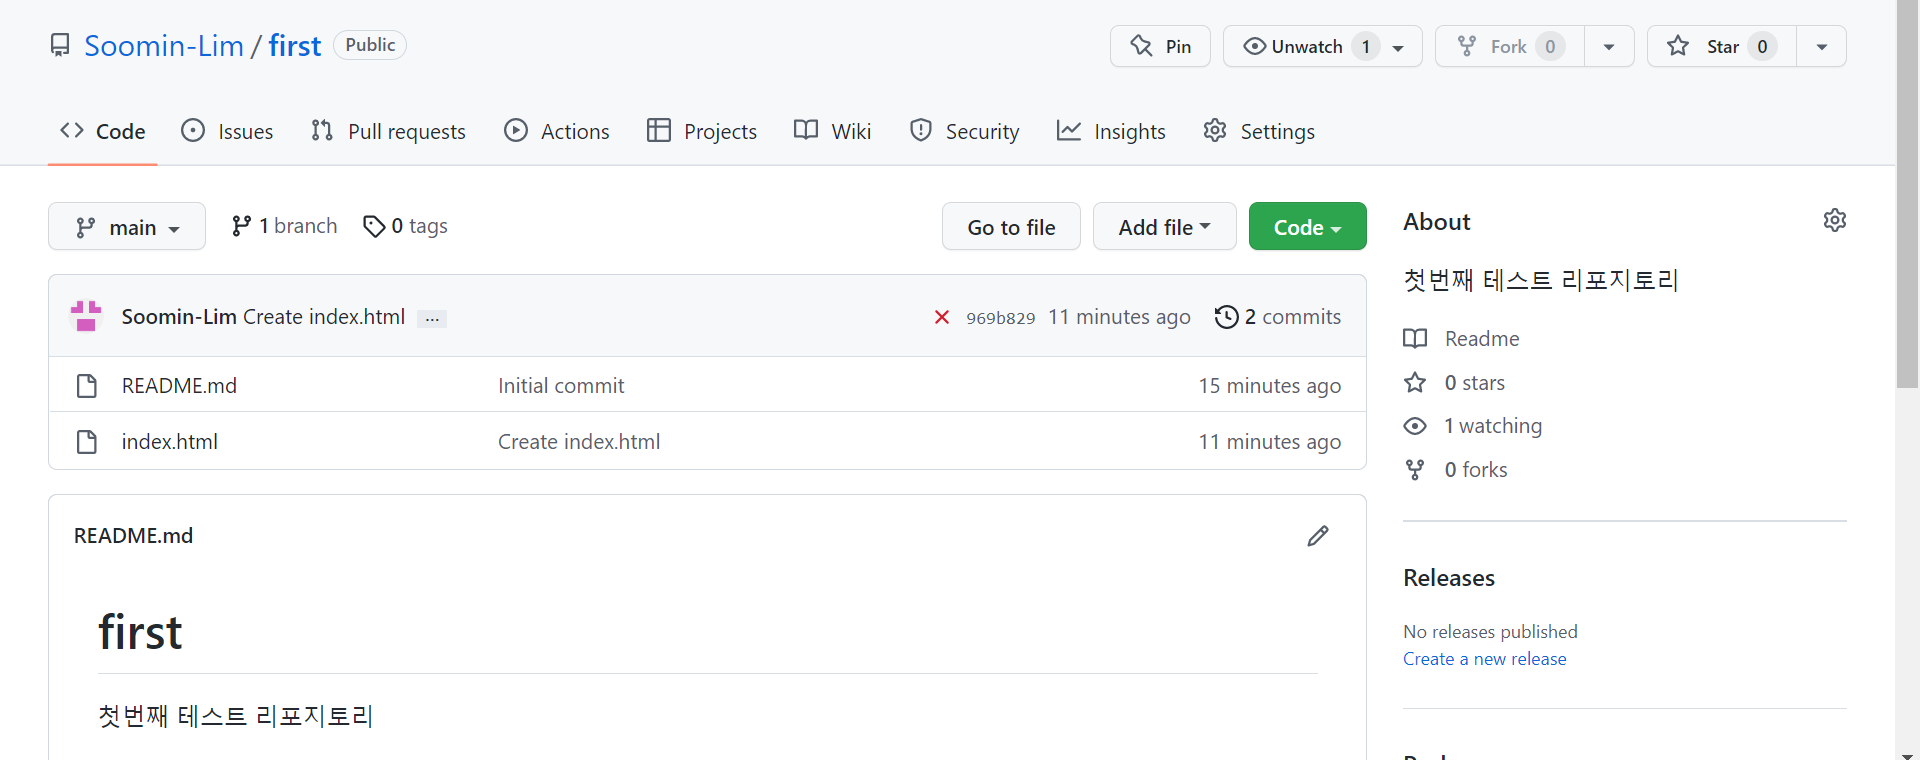The height and width of the screenshot is (760, 1920).
Task: Click the star icon beside 0 stars
Action: (x=1415, y=382)
